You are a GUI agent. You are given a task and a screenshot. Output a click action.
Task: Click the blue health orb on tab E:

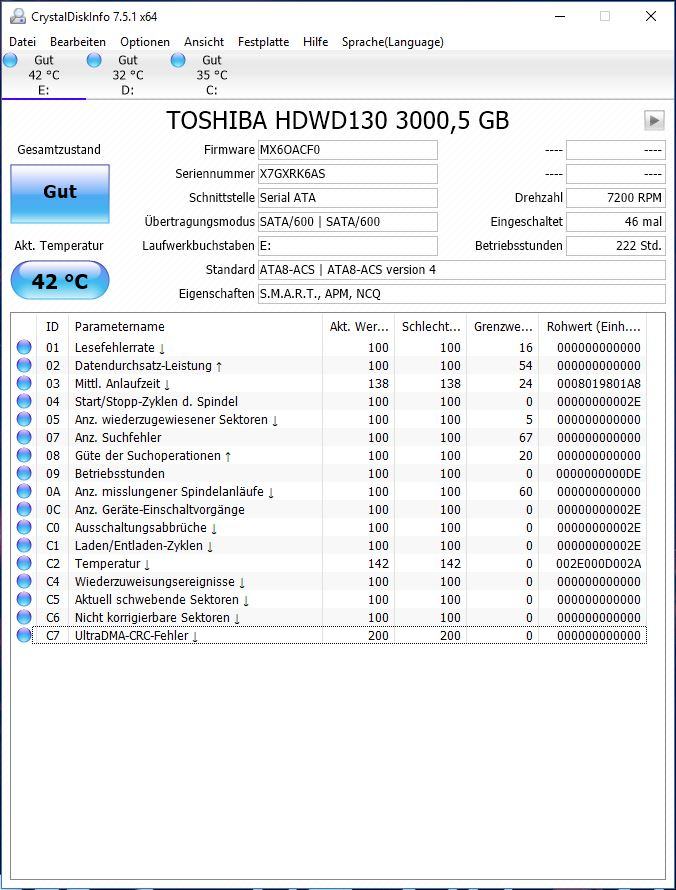coord(10,60)
